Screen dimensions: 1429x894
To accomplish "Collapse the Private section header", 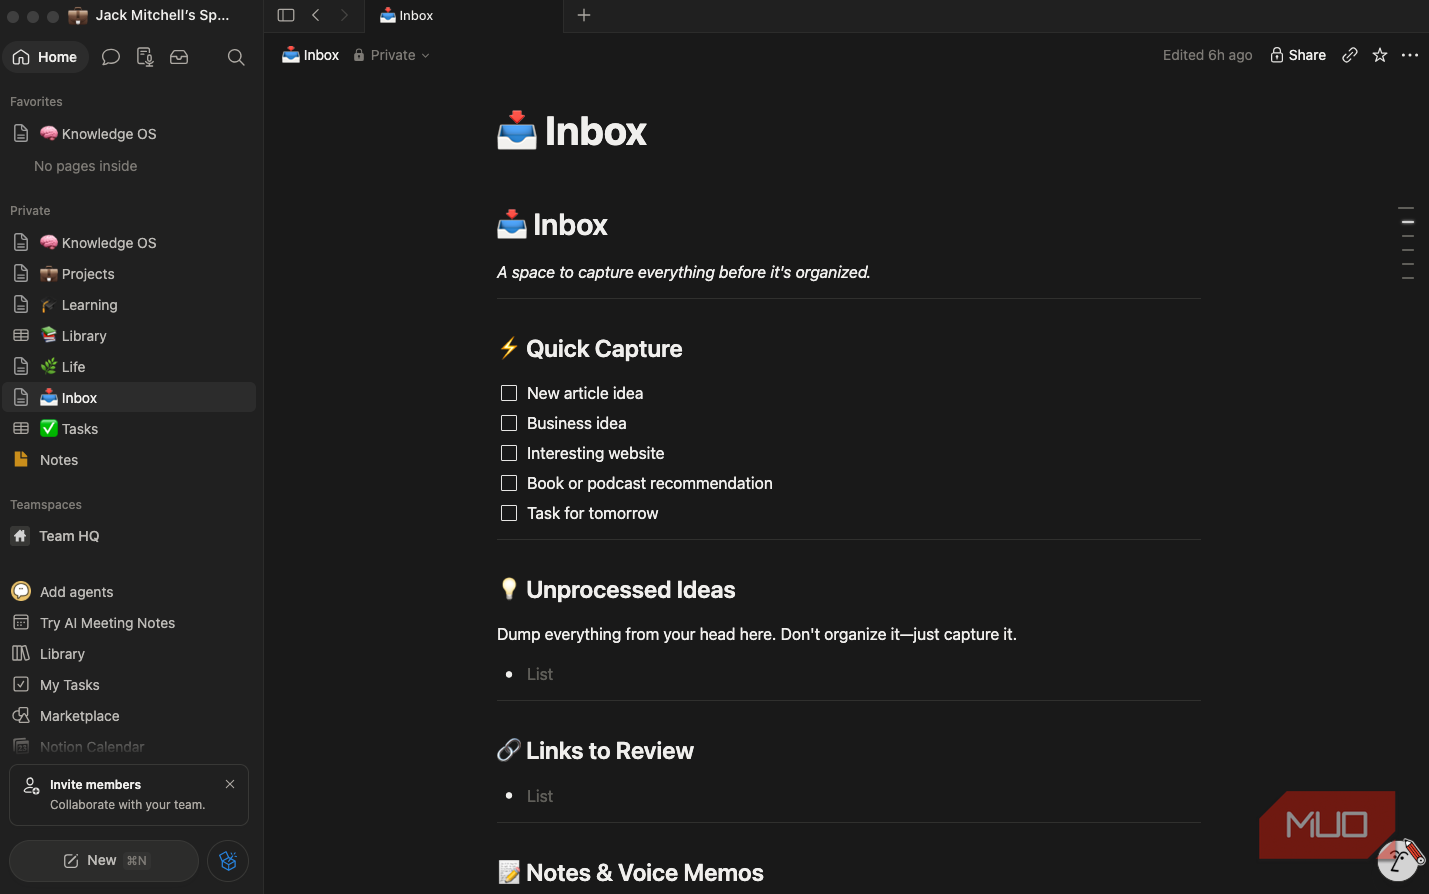I will (30, 211).
